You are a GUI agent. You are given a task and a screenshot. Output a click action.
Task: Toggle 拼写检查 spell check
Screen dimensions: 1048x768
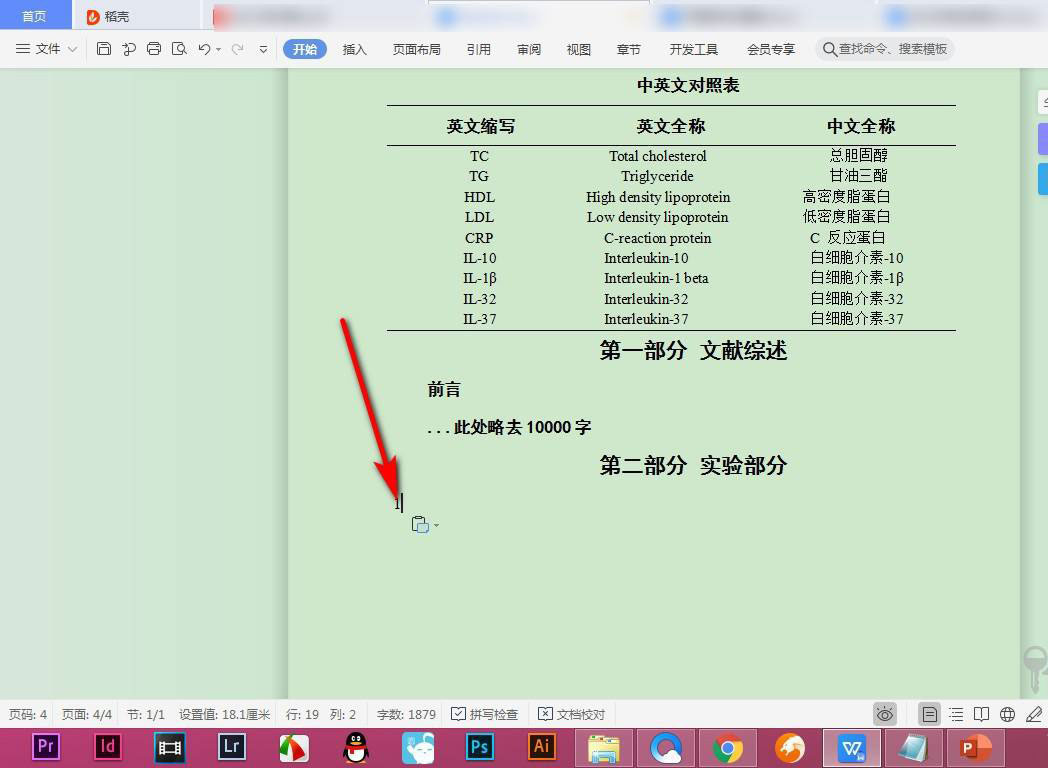485,714
